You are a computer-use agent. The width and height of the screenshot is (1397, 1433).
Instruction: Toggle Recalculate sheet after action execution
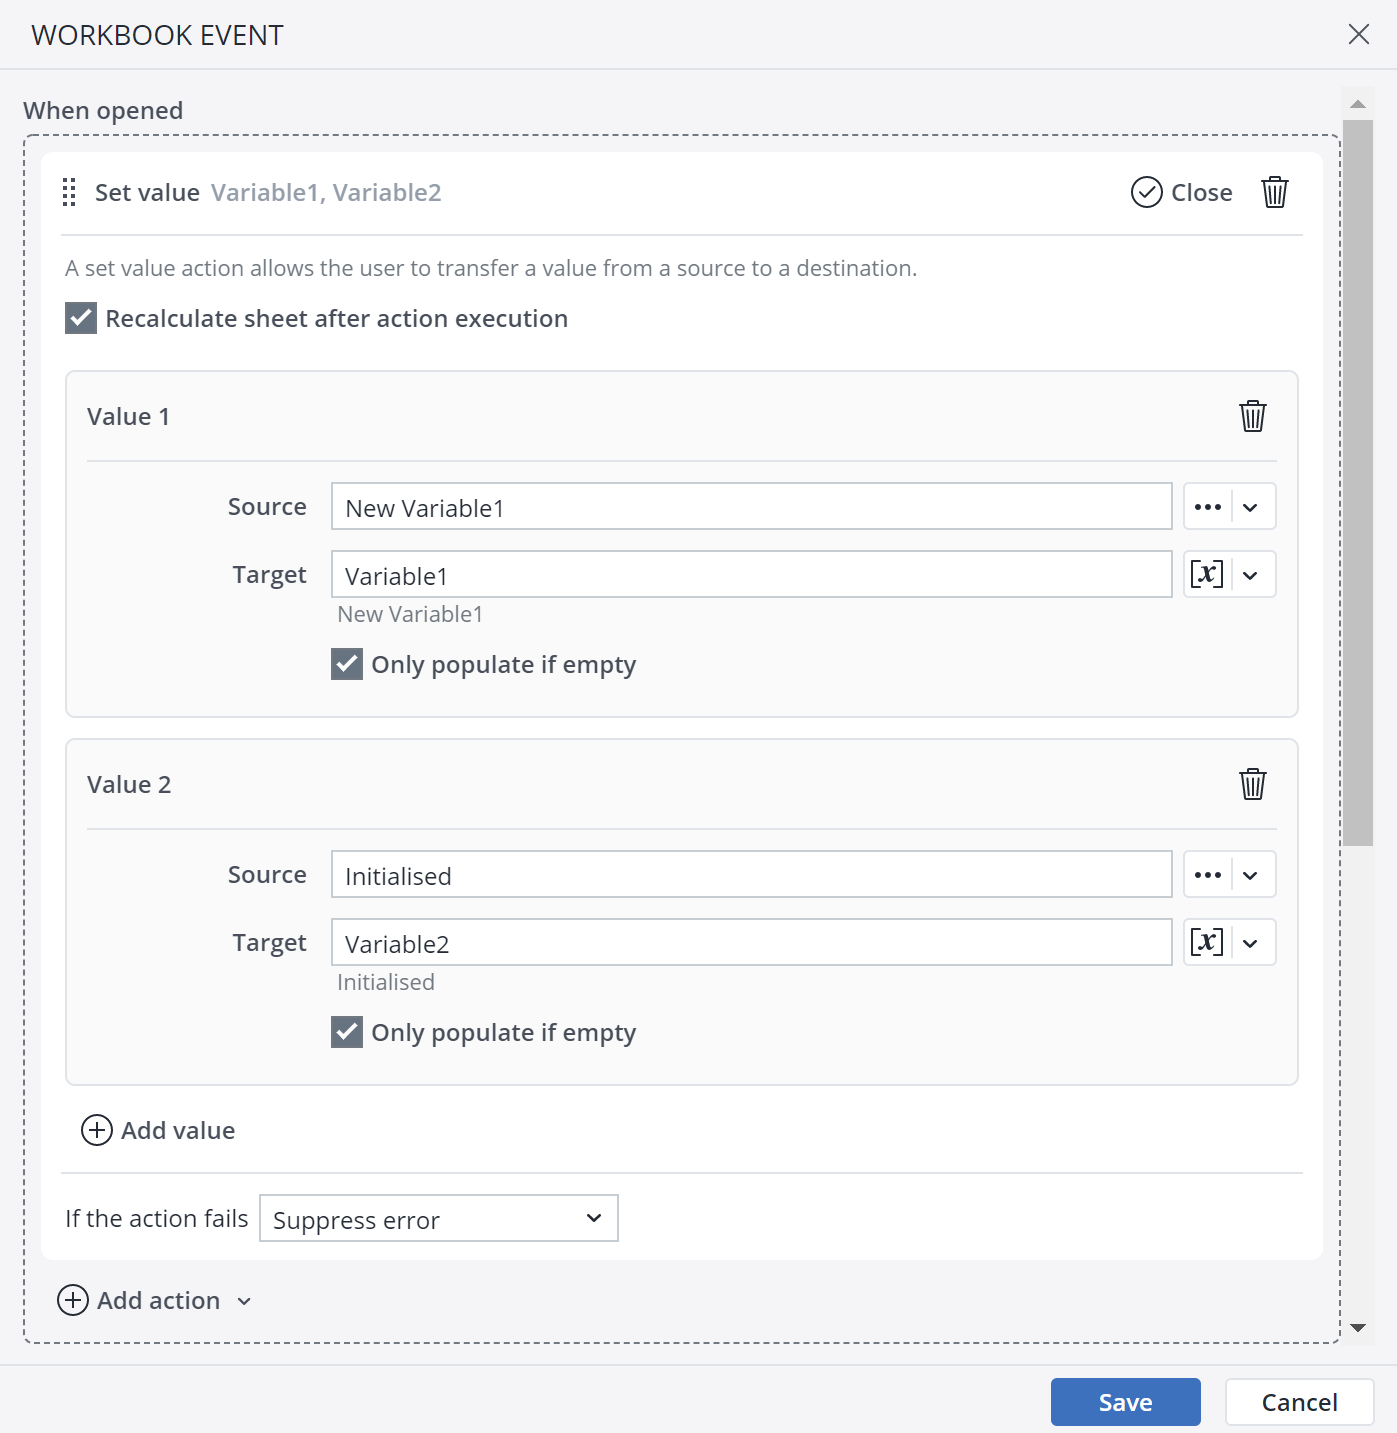point(81,318)
